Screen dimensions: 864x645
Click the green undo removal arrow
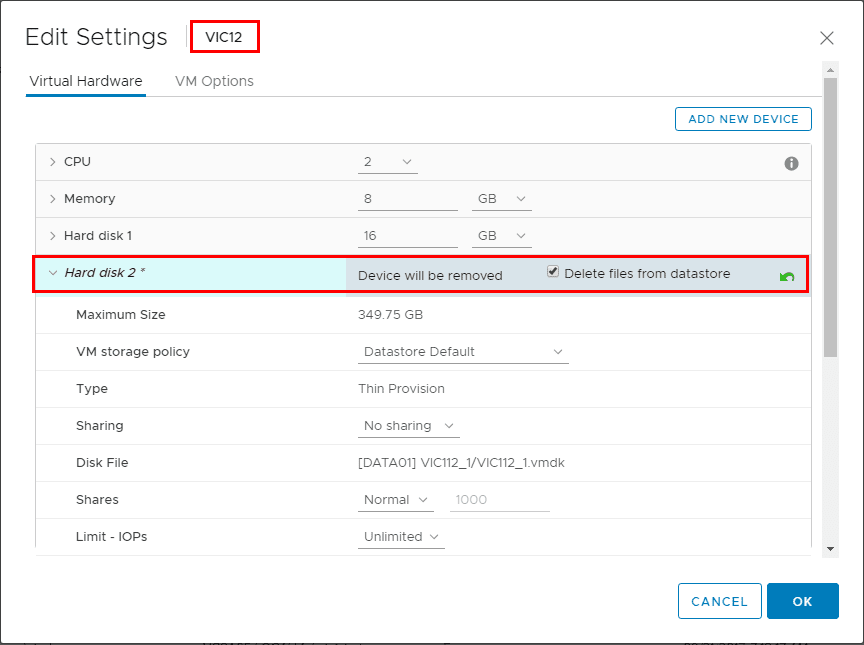tap(787, 277)
